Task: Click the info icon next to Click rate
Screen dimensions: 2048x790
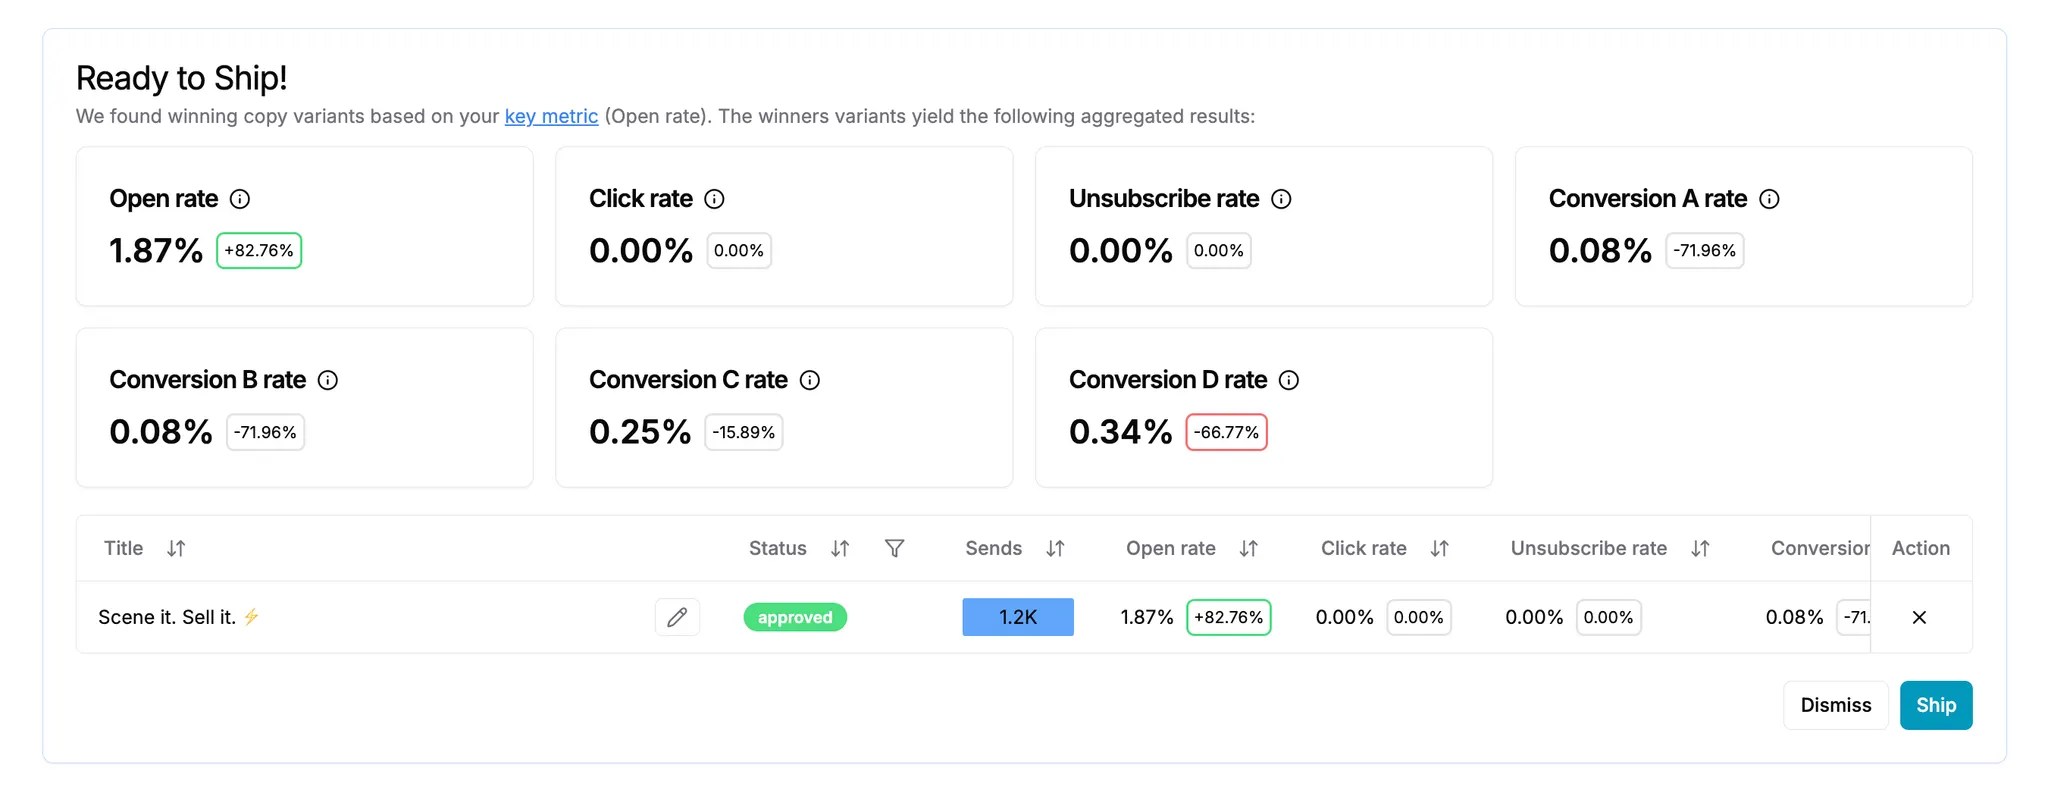Action: click(x=714, y=199)
